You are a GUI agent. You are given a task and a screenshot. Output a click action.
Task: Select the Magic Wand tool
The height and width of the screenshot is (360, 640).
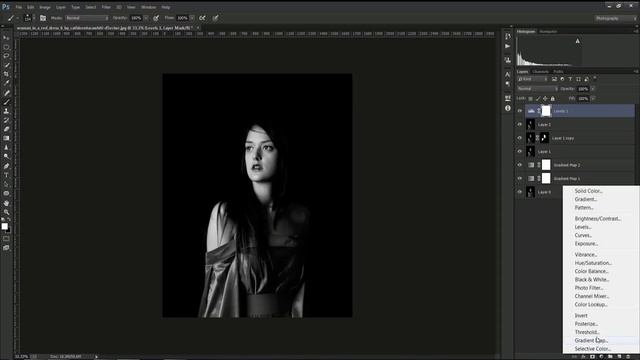click(x=6, y=65)
